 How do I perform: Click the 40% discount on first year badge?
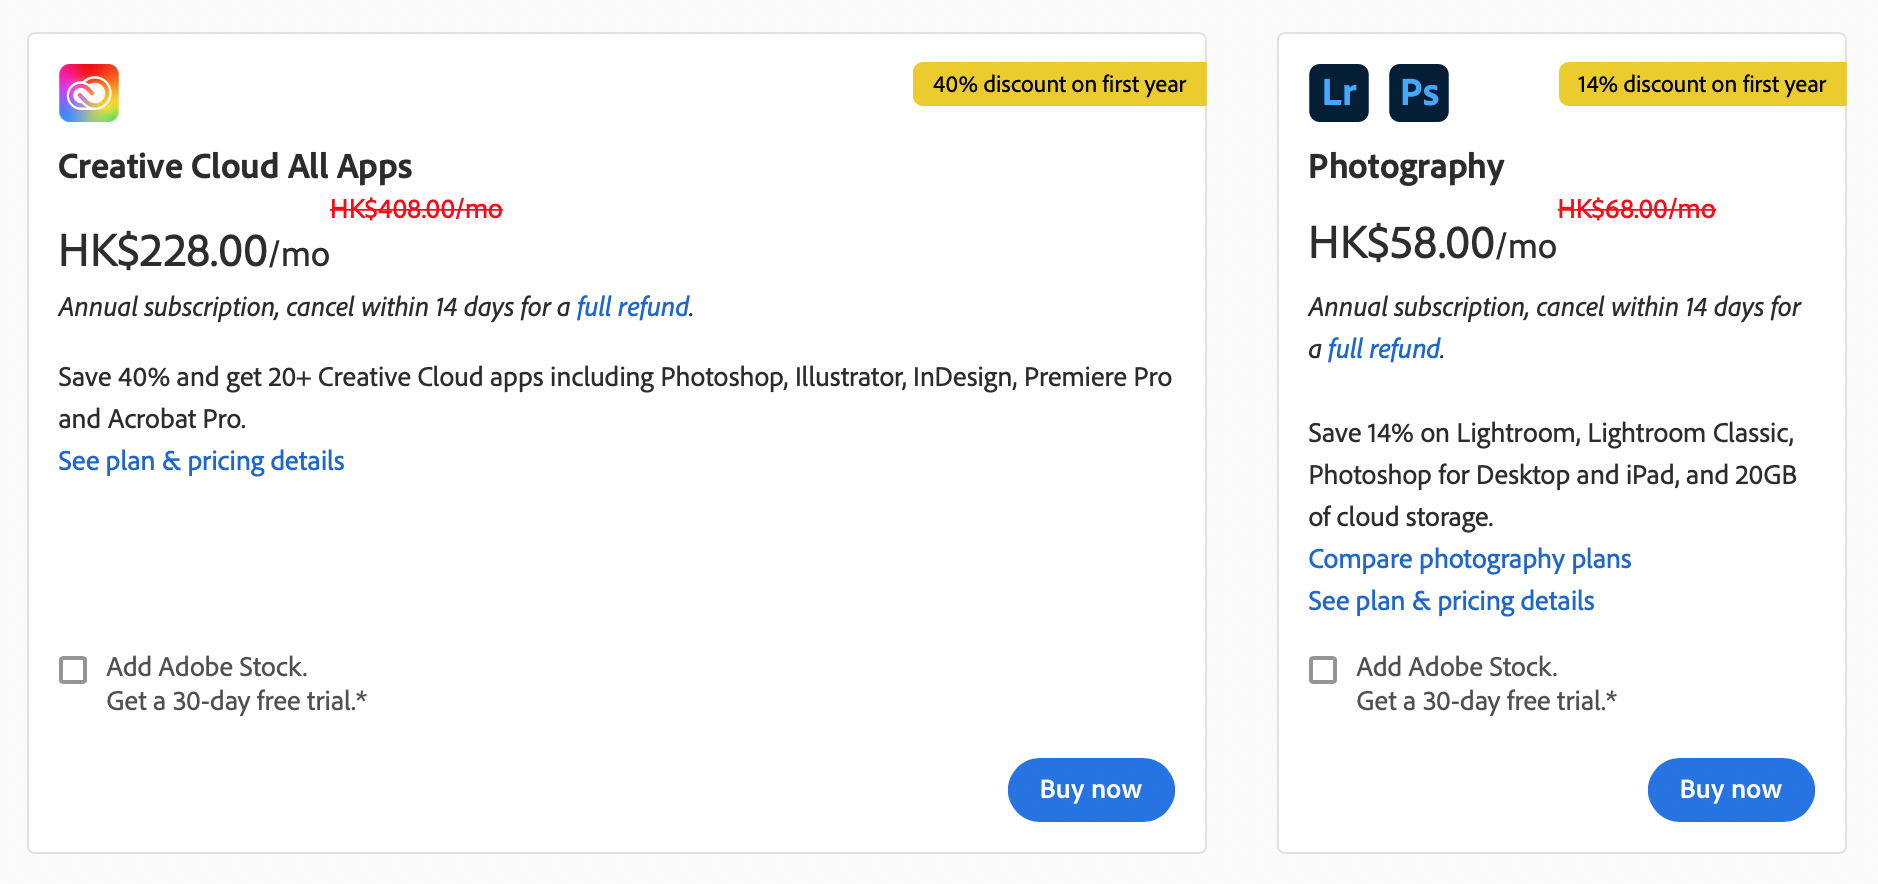(1059, 84)
